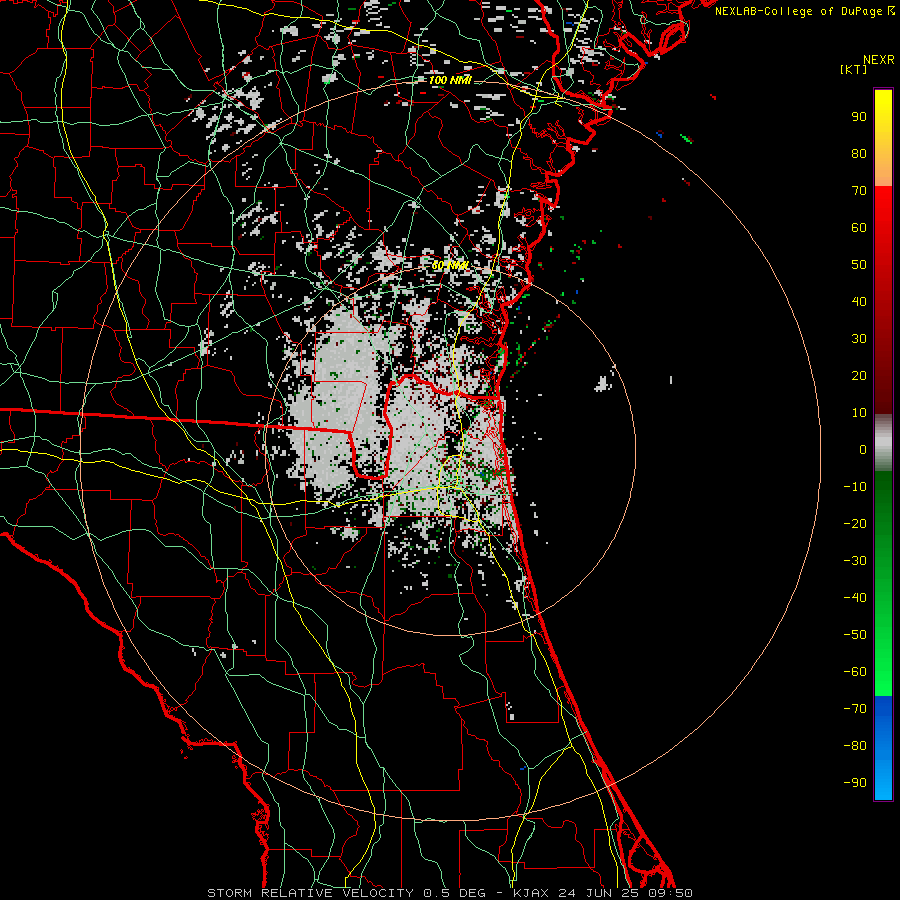The image size is (900, 900).
Task: Click the gray zero-velocity segment of color bar
Action: pyautogui.click(x=883, y=443)
